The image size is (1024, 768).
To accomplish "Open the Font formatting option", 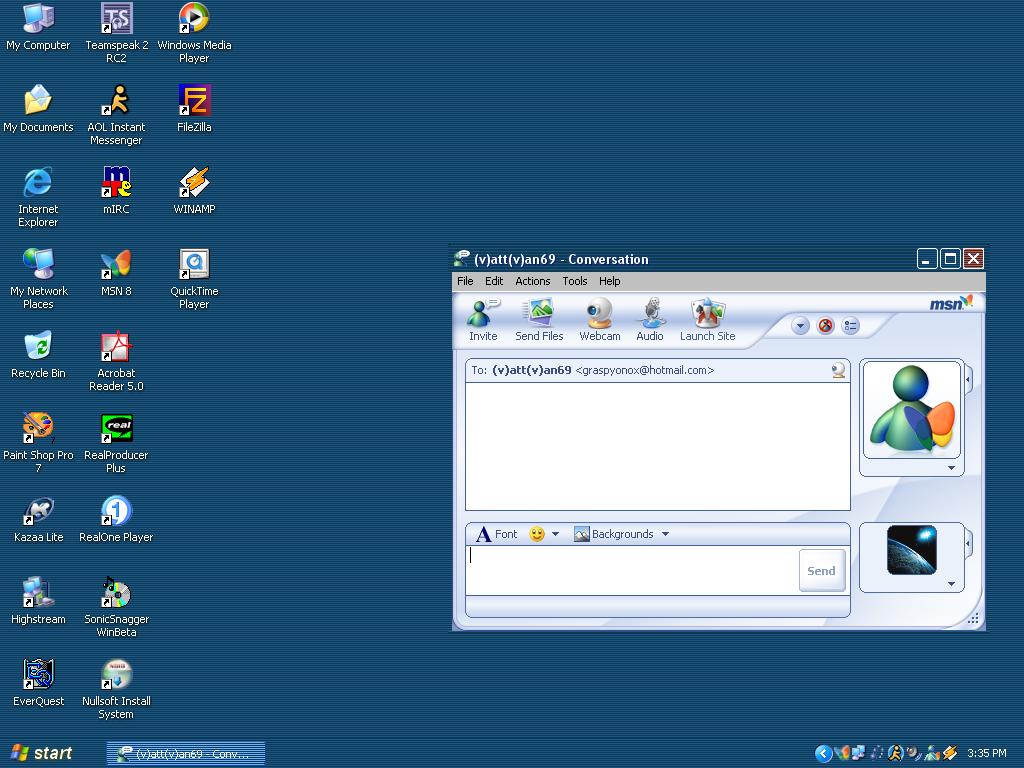I will (x=496, y=534).
